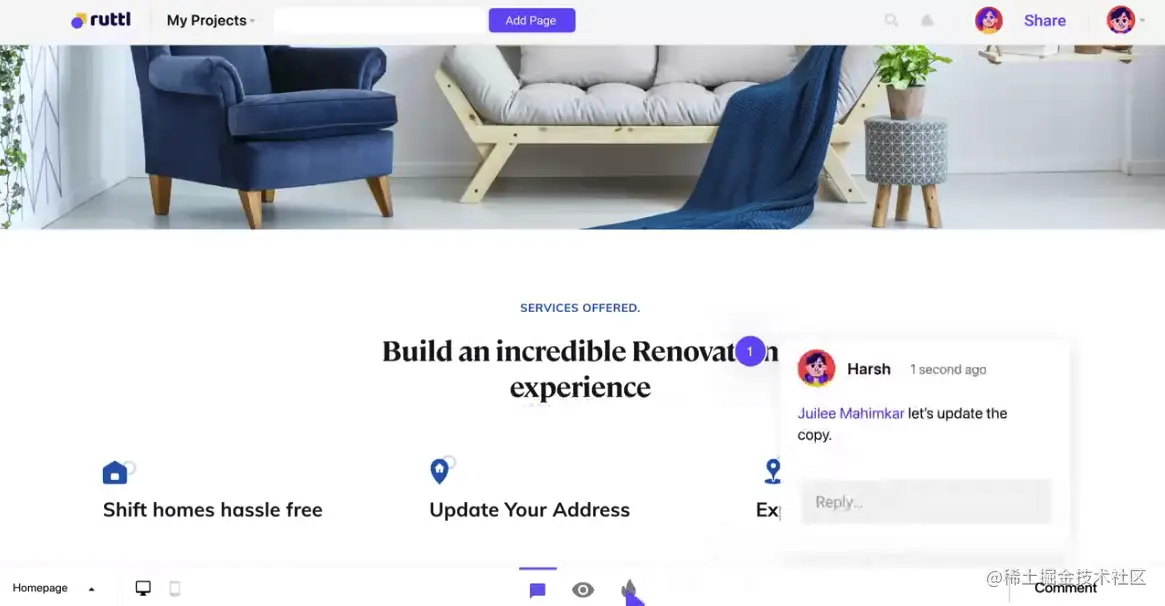Click the Share link
Viewport: 1165px width, 606px height.
[x=1045, y=21]
